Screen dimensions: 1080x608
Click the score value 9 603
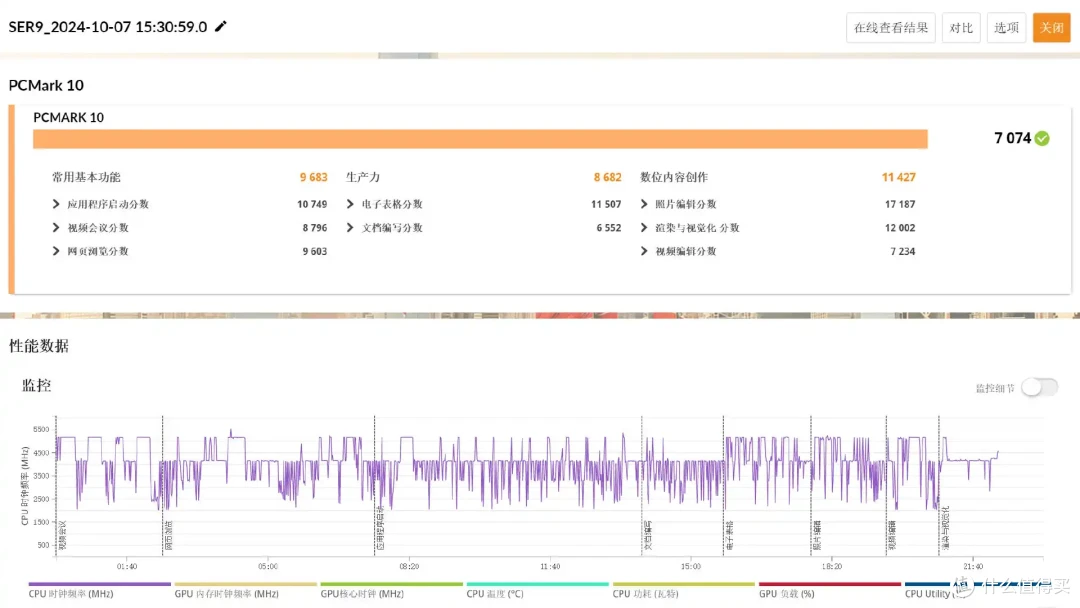315,251
